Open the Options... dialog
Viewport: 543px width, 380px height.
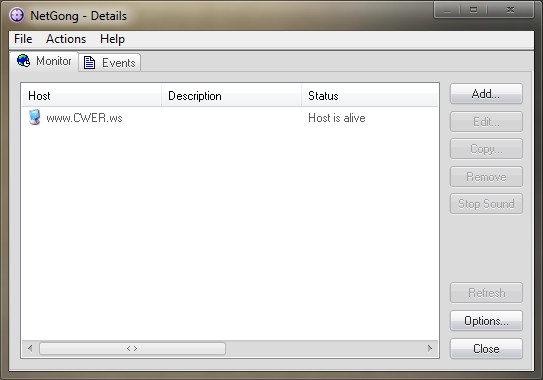(486, 321)
